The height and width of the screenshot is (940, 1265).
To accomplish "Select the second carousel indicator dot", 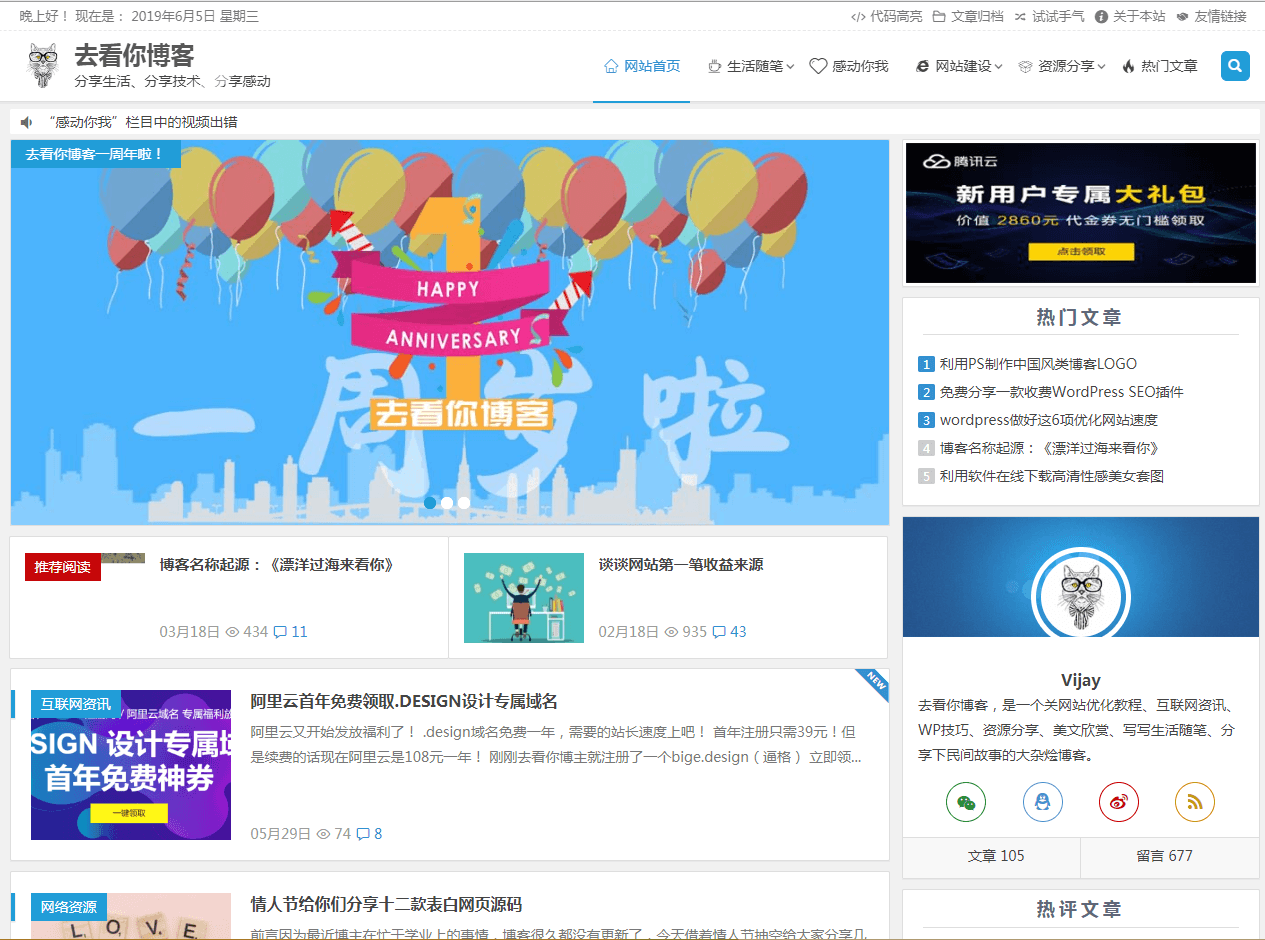I will coord(447,502).
